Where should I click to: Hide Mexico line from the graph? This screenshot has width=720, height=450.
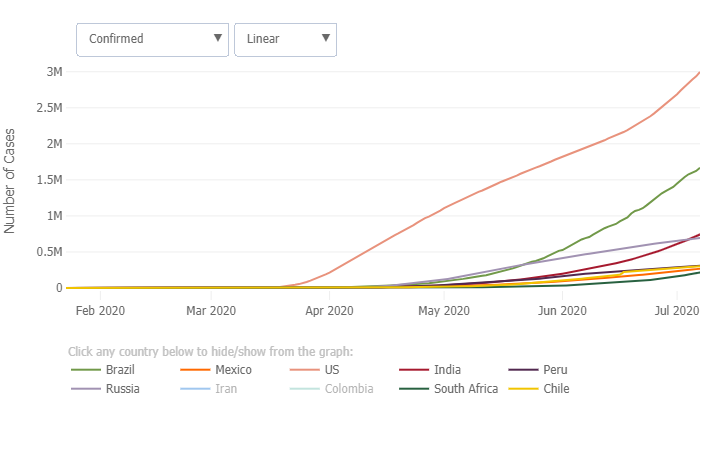click(x=232, y=370)
